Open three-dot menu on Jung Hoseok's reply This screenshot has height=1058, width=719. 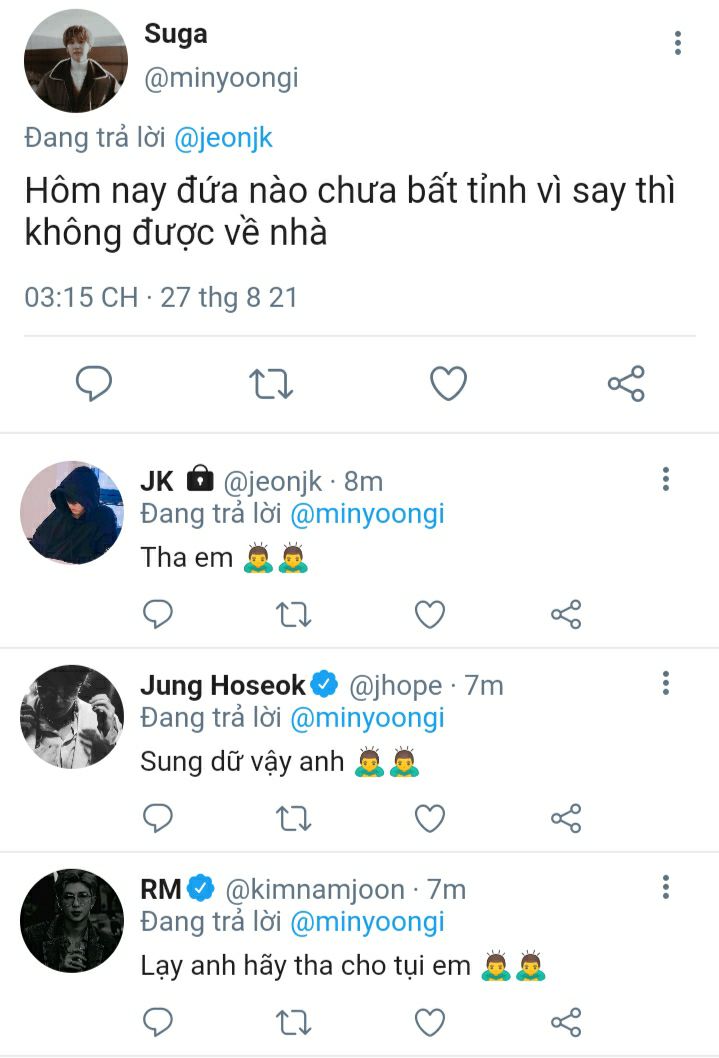(x=666, y=683)
